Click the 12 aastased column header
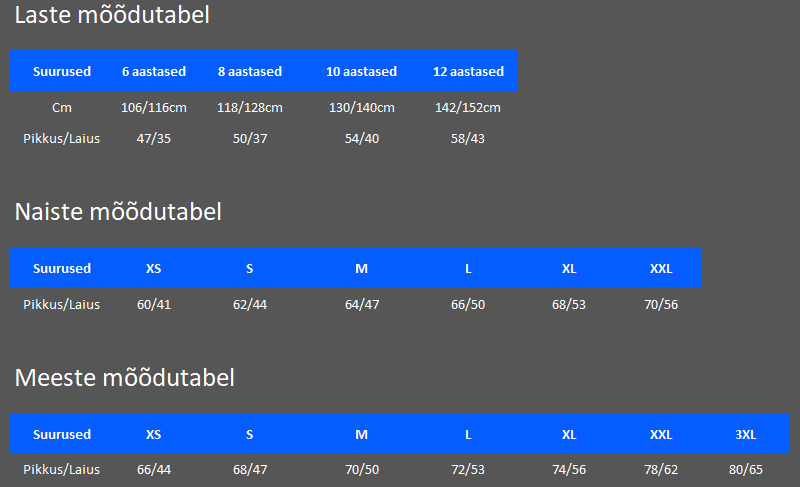Image resolution: width=800 pixels, height=487 pixels. coord(468,71)
